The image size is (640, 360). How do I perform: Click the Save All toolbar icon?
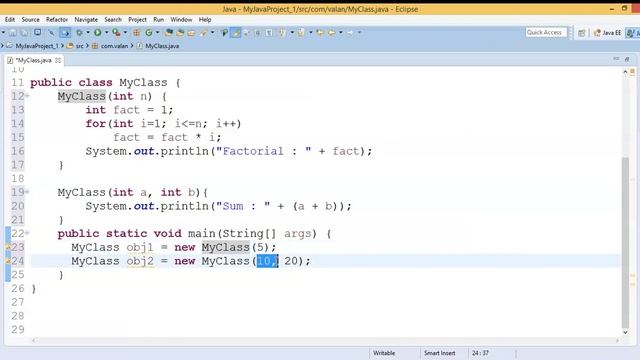[24, 32]
